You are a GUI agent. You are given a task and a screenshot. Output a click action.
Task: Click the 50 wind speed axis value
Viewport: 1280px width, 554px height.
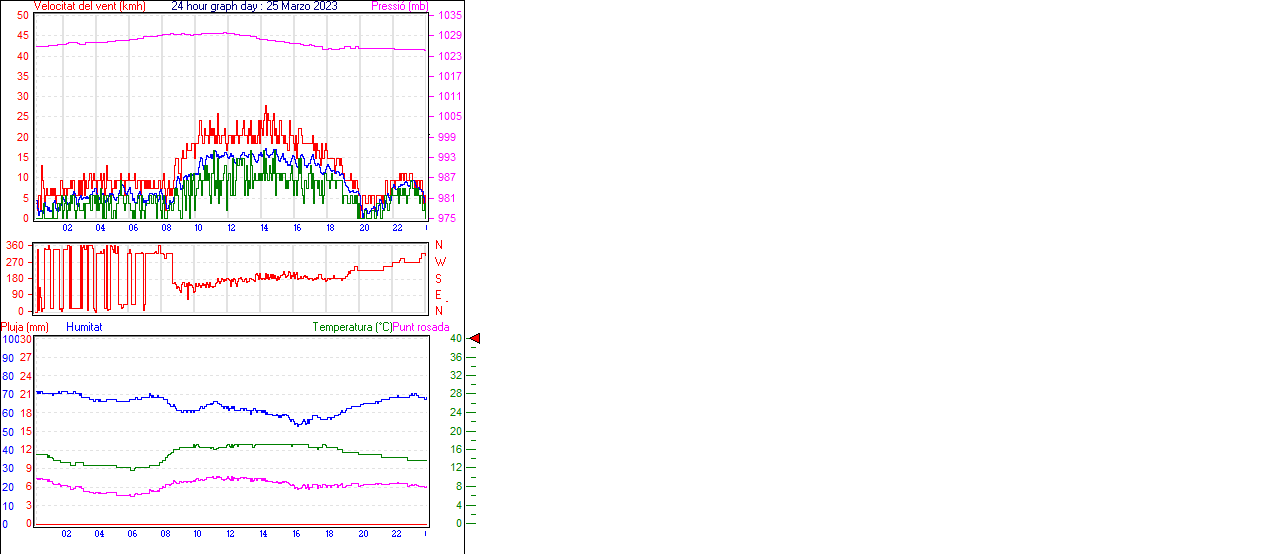pyautogui.click(x=23, y=15)
